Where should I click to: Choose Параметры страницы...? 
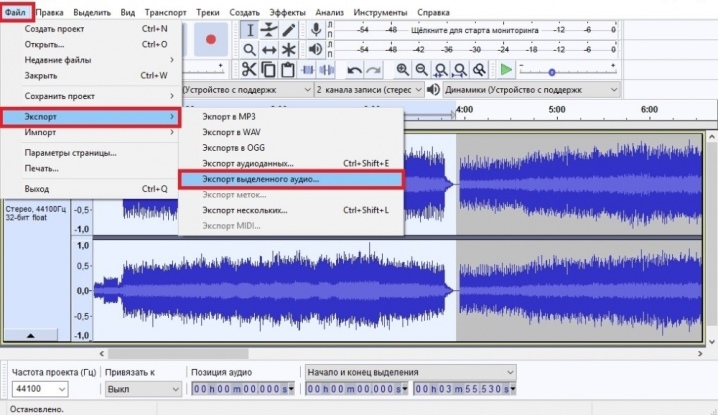click(91, 153)
